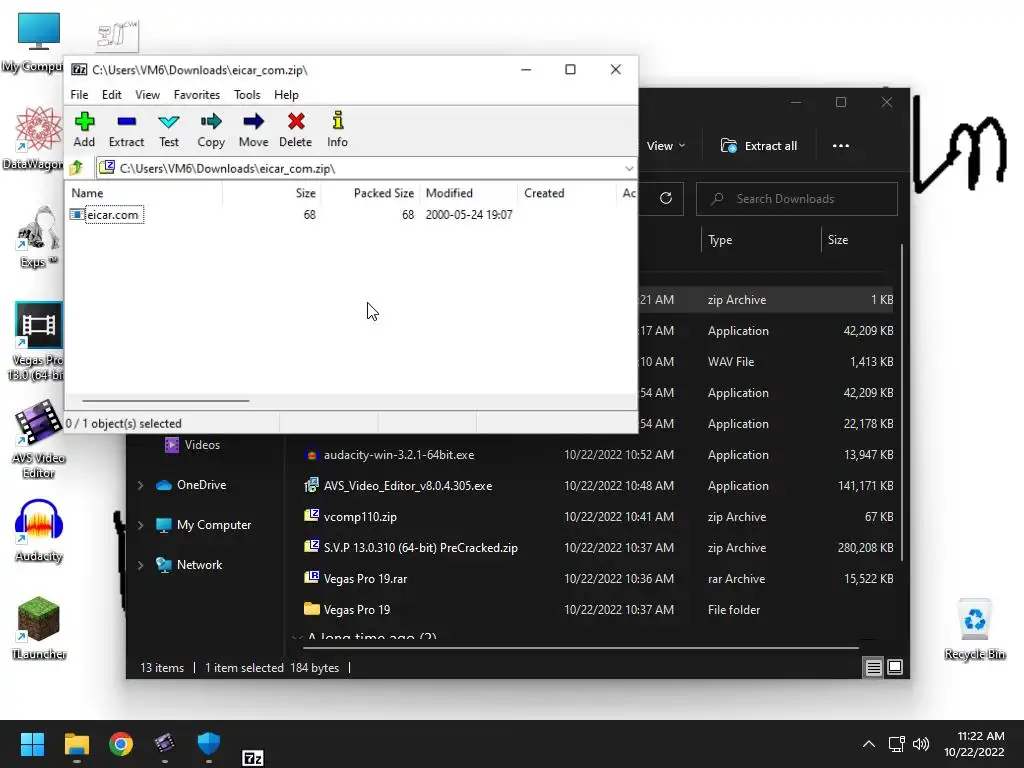Open File Explorer from the taskbar
This screenshot has height=768, width=1024.
76,744
